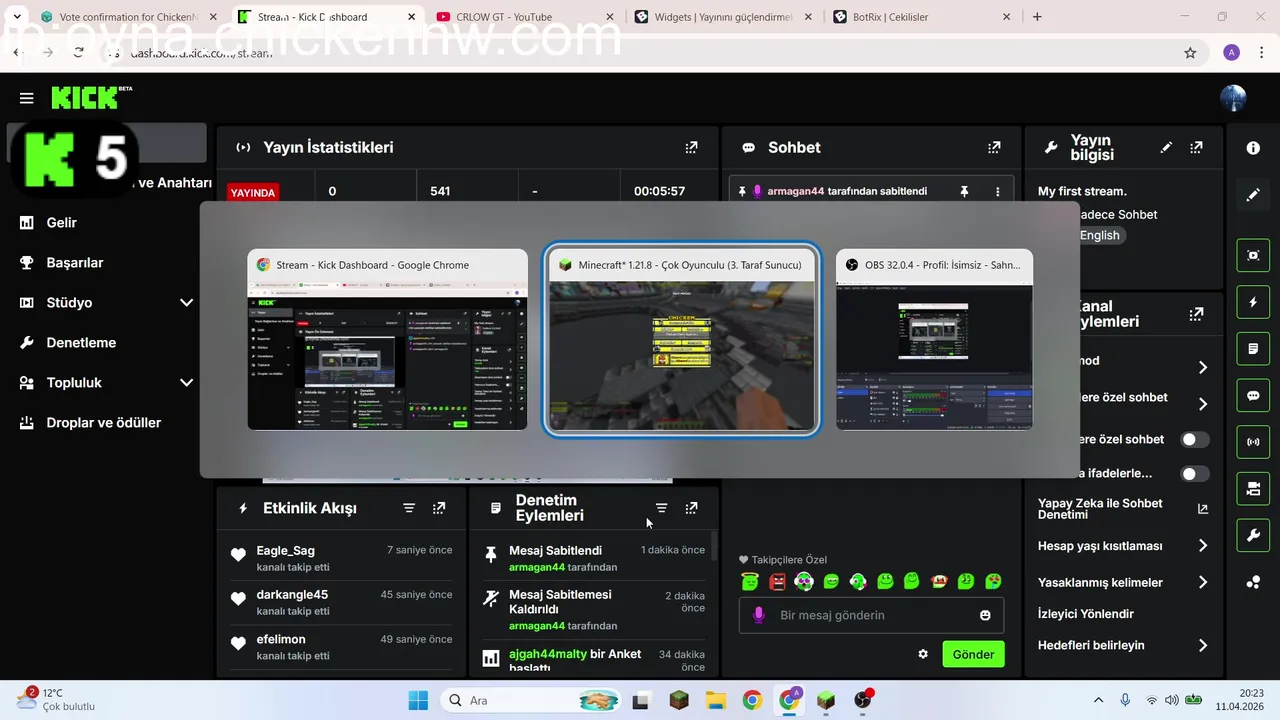The image size is (1280, 720).
Task: Open Yasaklanmış kelimeler chevron
Action: [1203, 582]
